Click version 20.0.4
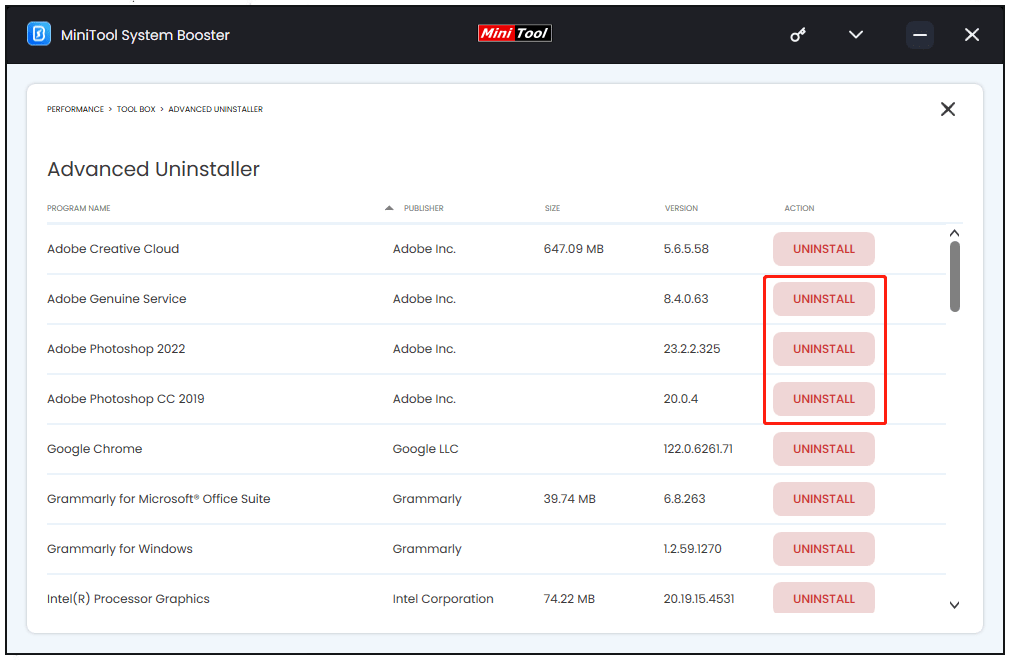This screenshot has width=1011, height=660. point(681,399)
